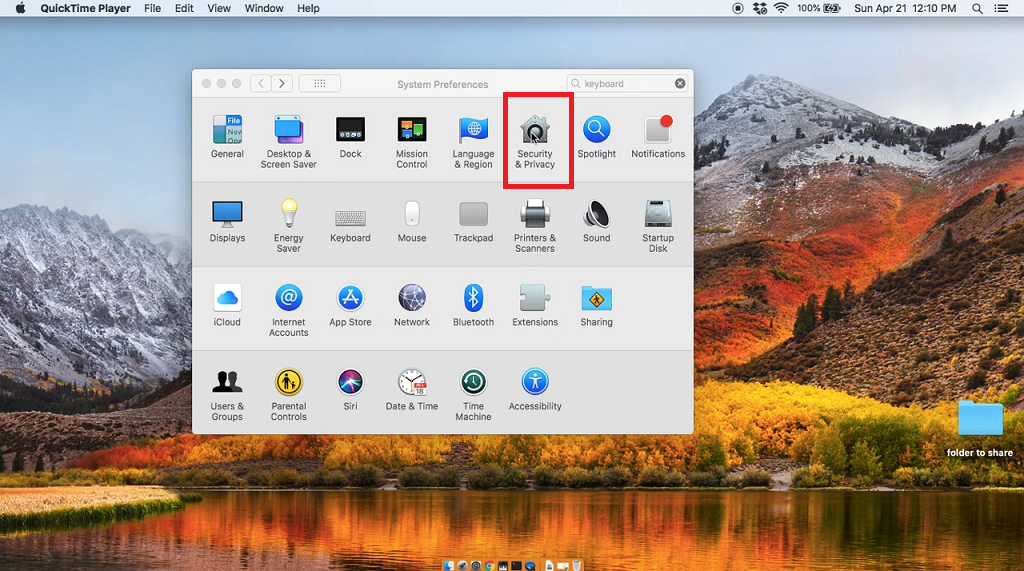Open Date & Time preferences

point(411,389)
